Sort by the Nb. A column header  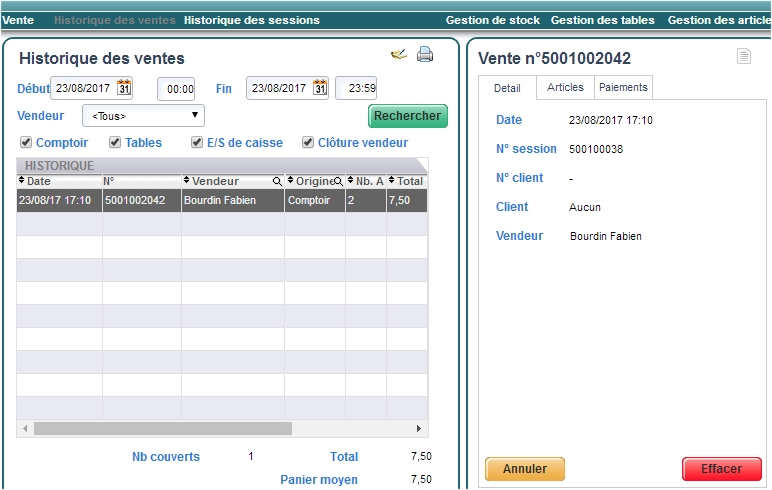pos(365,181)
